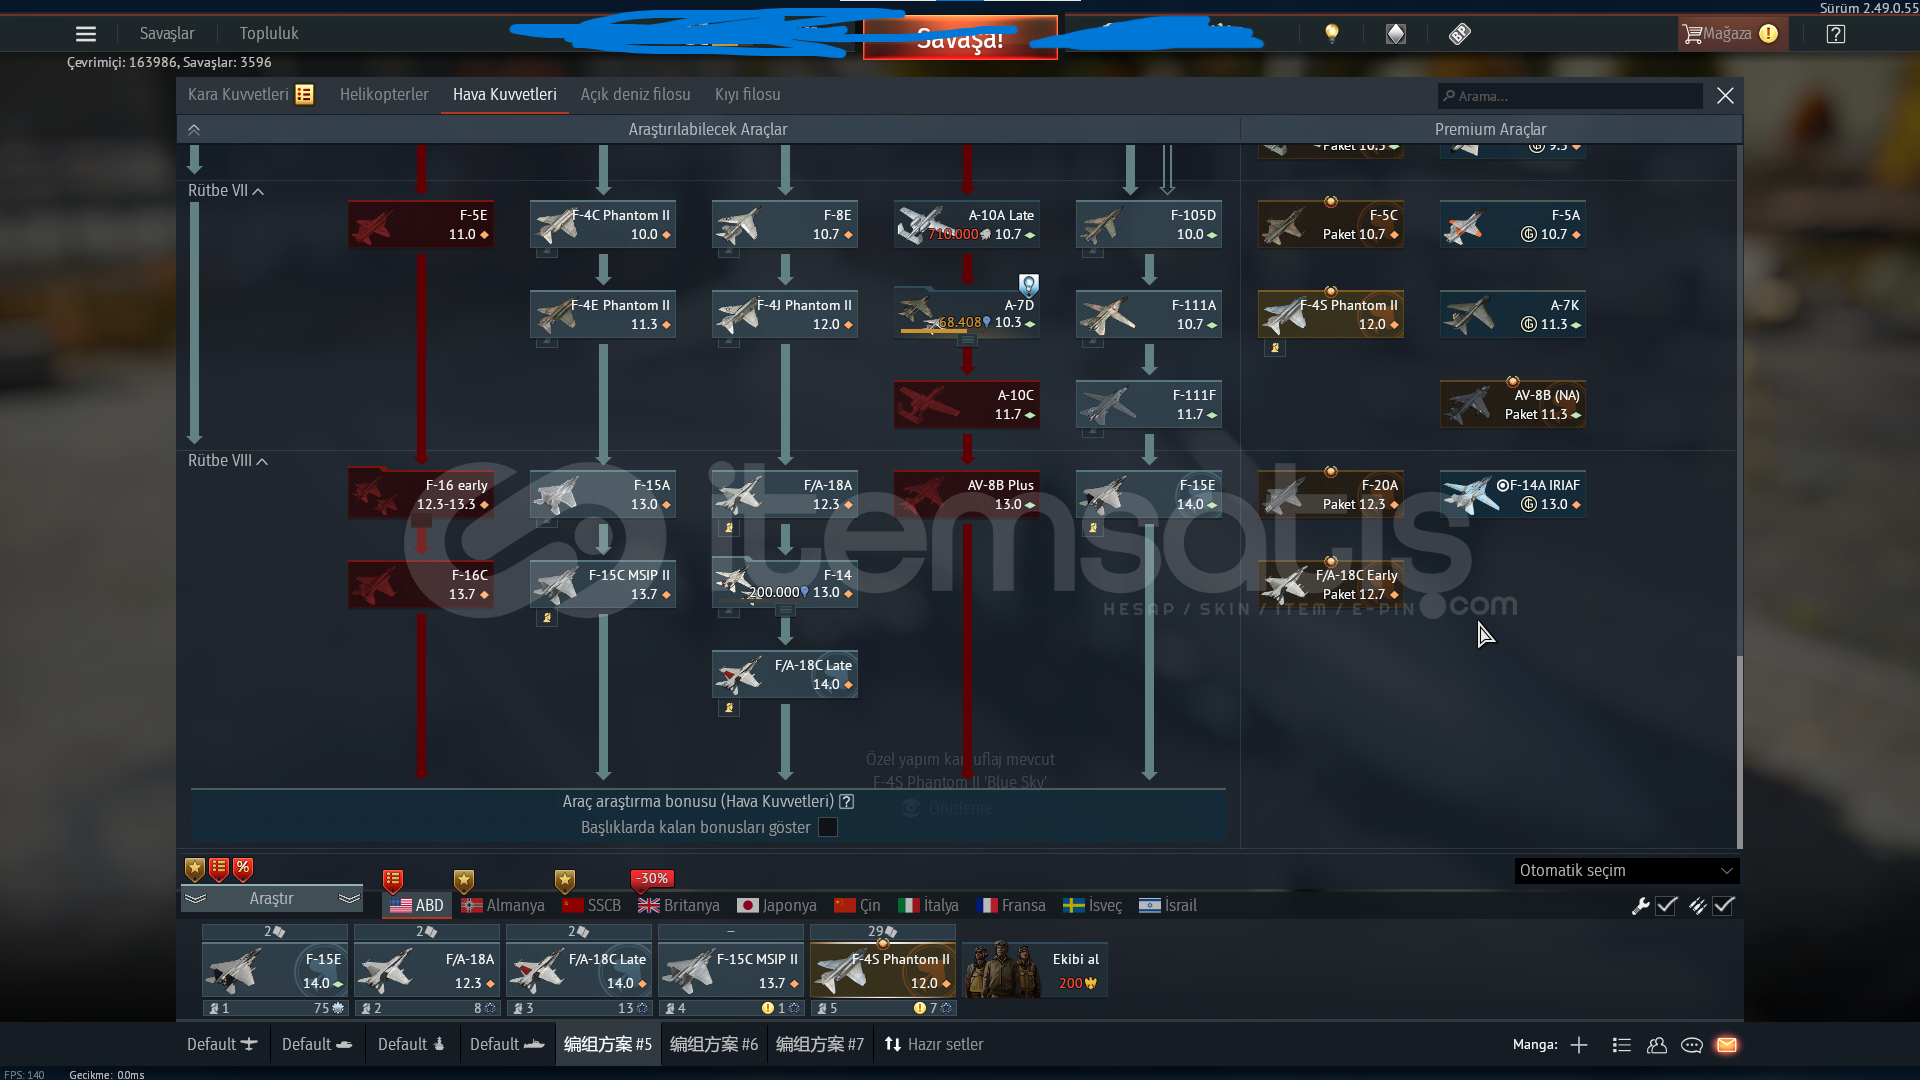Click the lightbulb hints icon
The image size is (1920, 1080).
pos(1331,34)
